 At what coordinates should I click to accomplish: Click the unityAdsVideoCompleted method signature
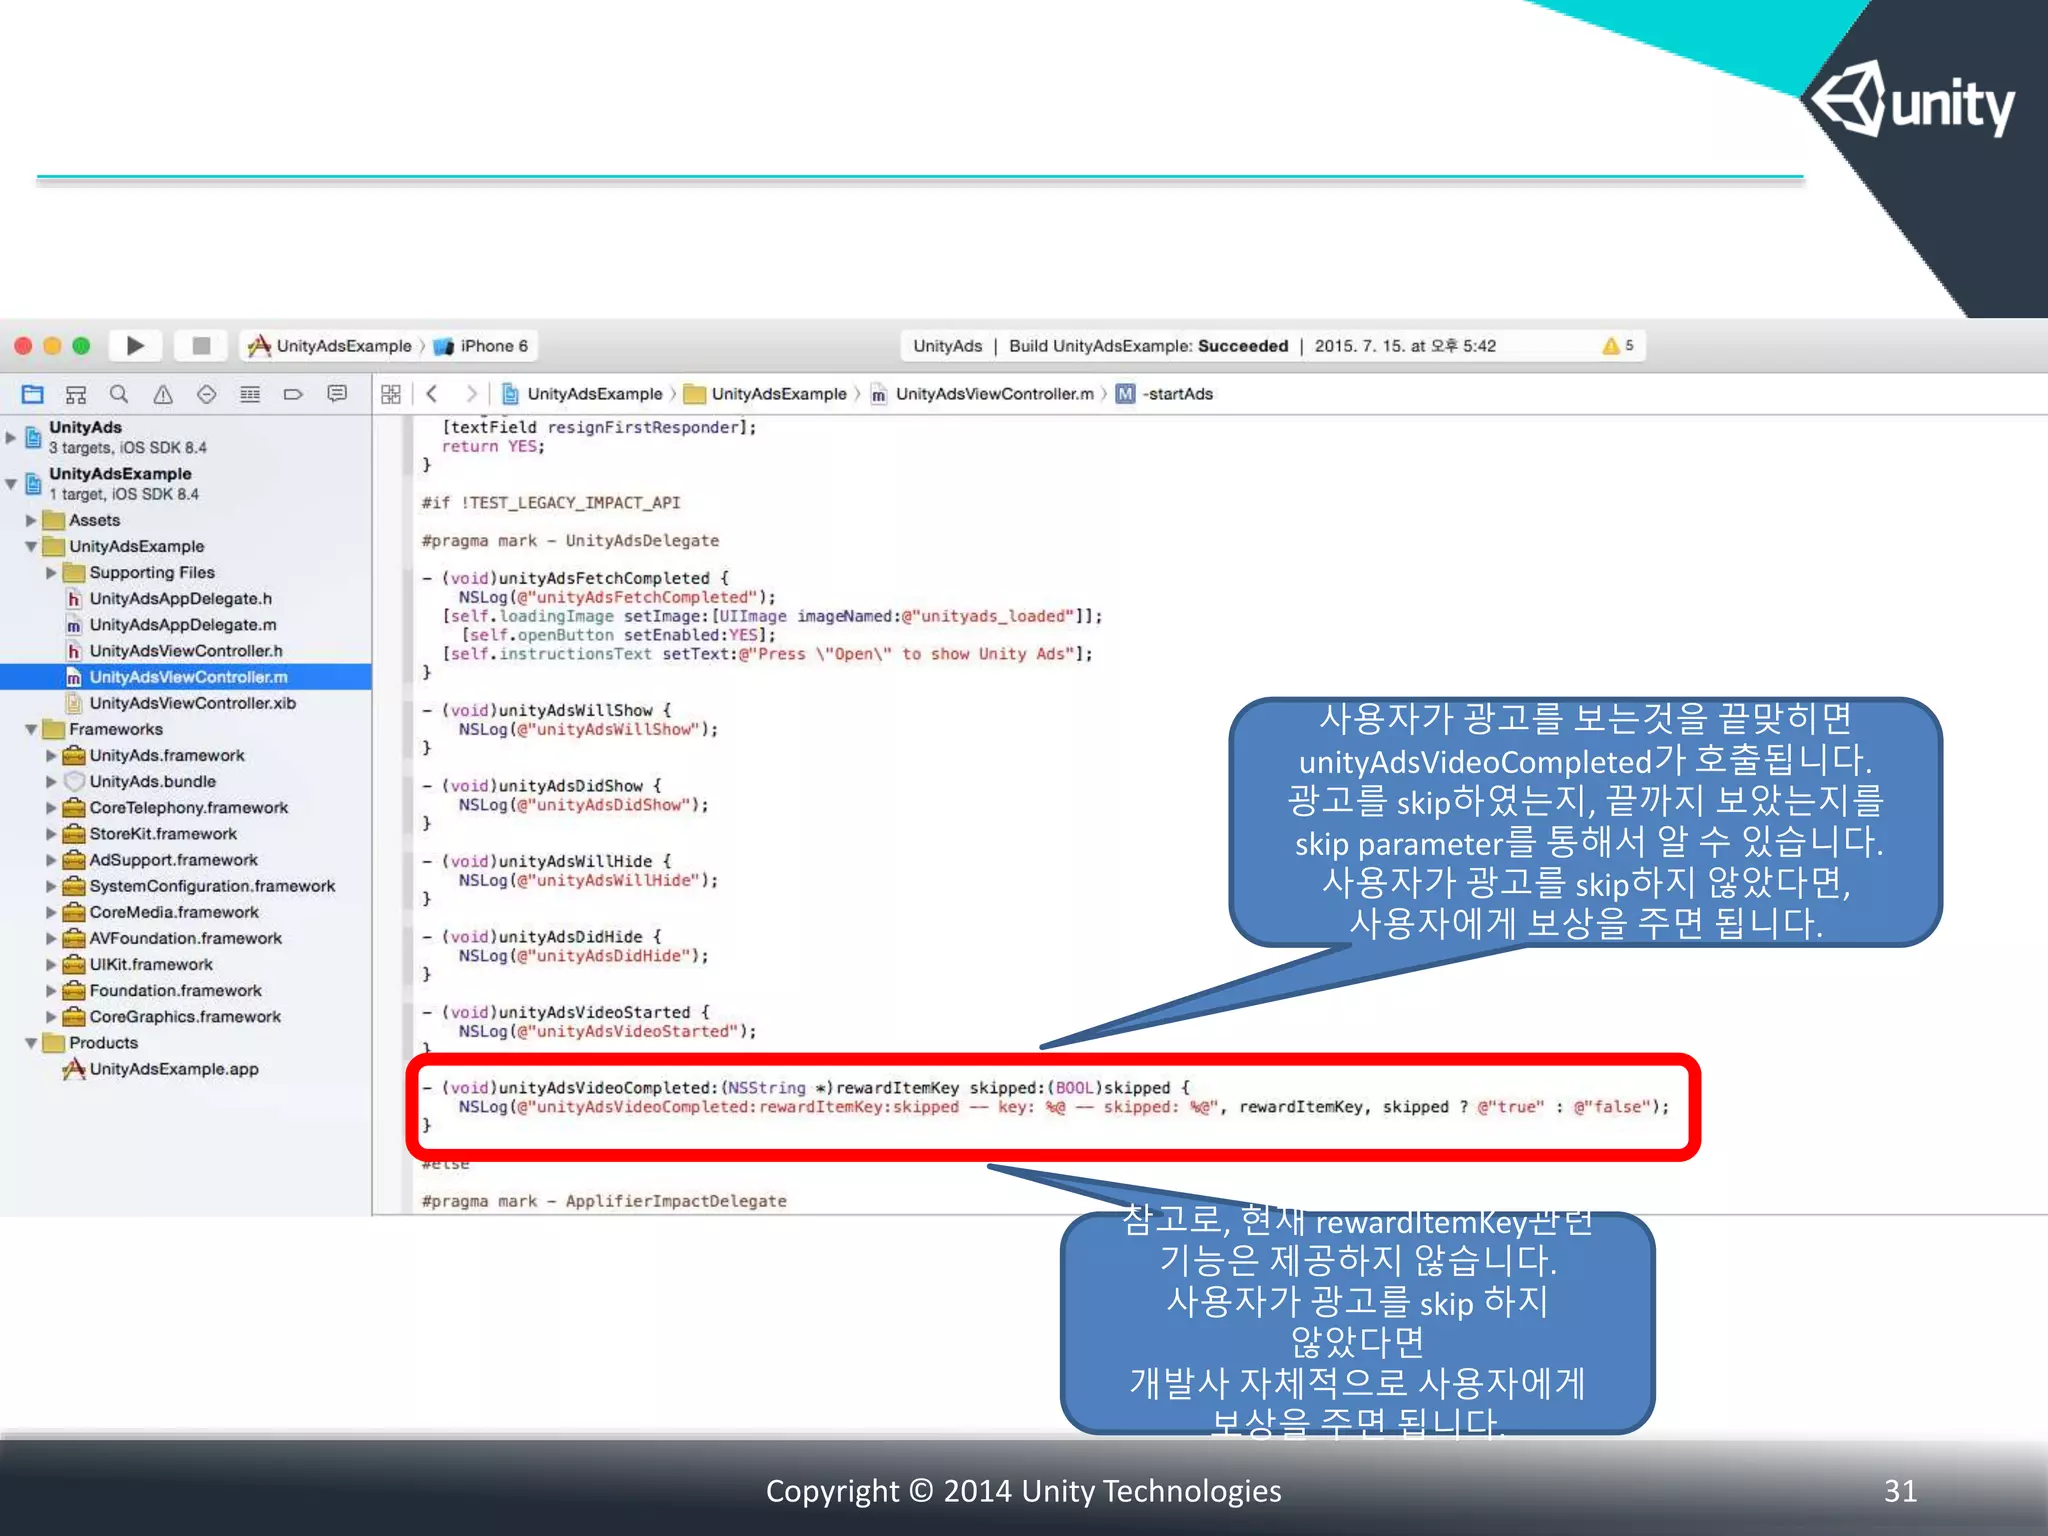[x=806, y=1088]
